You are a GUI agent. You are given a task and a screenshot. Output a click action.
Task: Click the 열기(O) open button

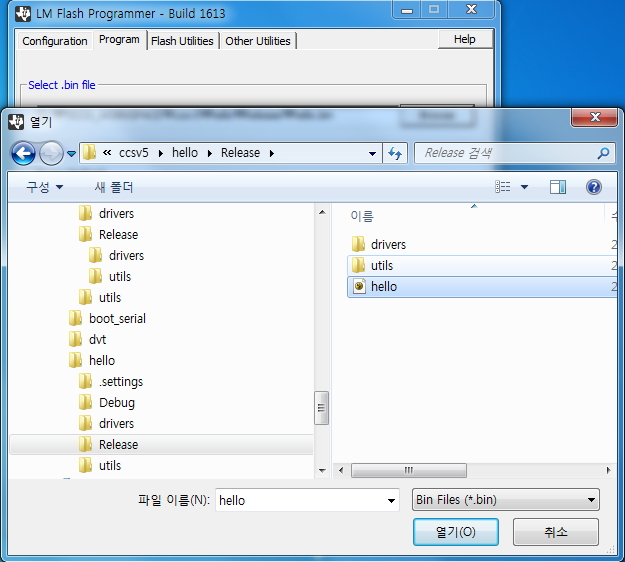tap(456, 532)
